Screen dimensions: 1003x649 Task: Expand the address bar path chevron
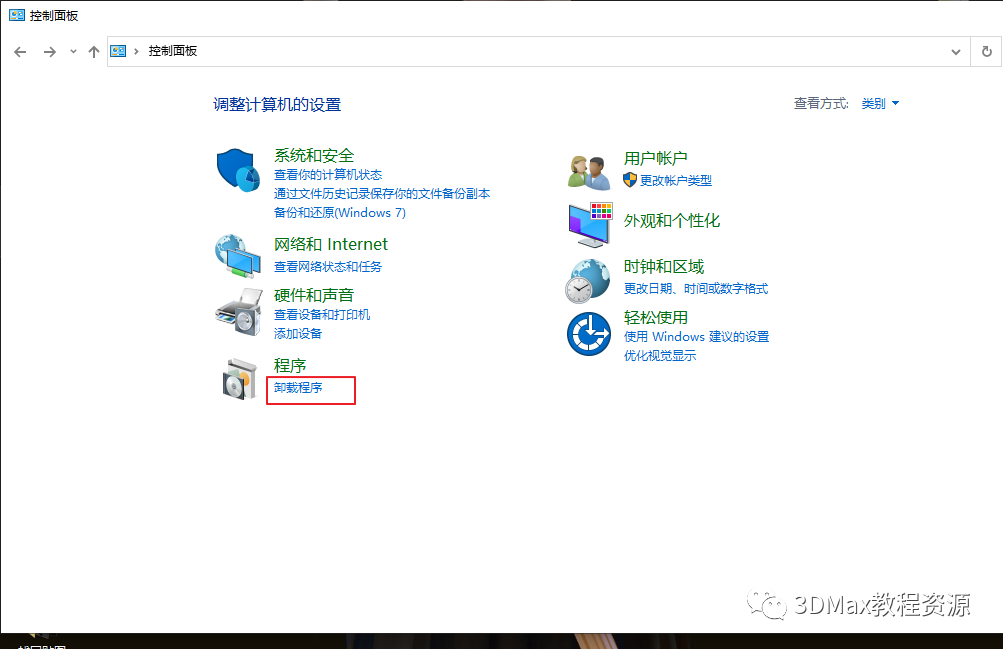pyautogui.click(x=136, y=51)
